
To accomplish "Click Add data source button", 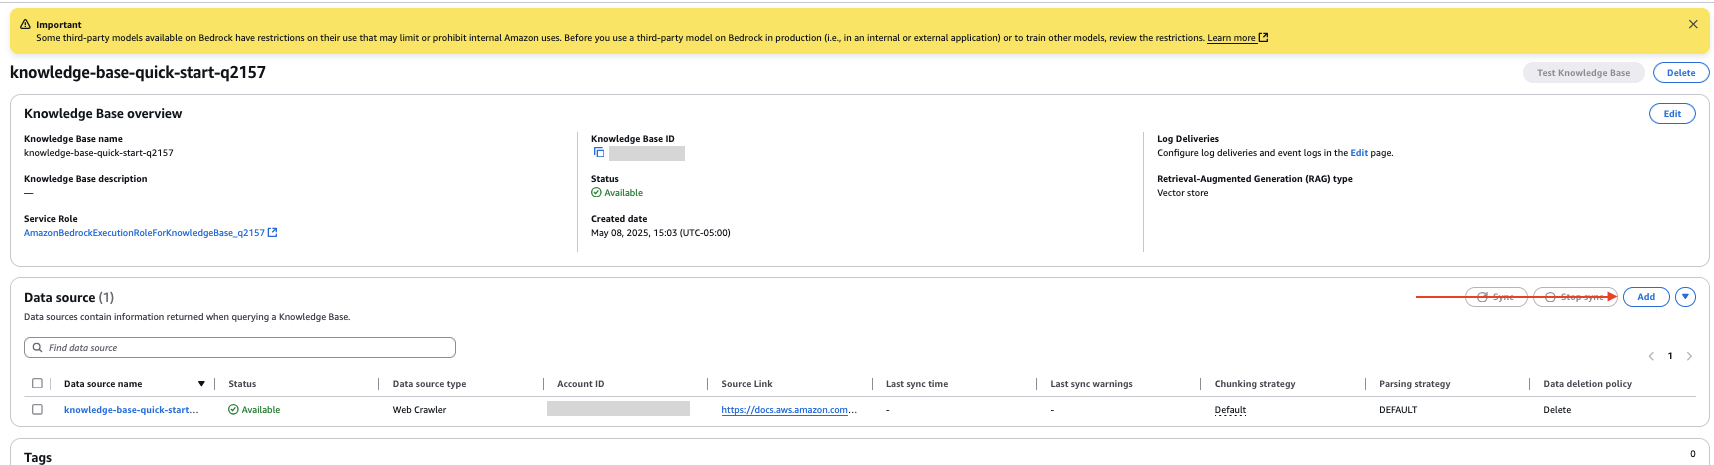I will pyautogui.click(x=1645, y=297).
